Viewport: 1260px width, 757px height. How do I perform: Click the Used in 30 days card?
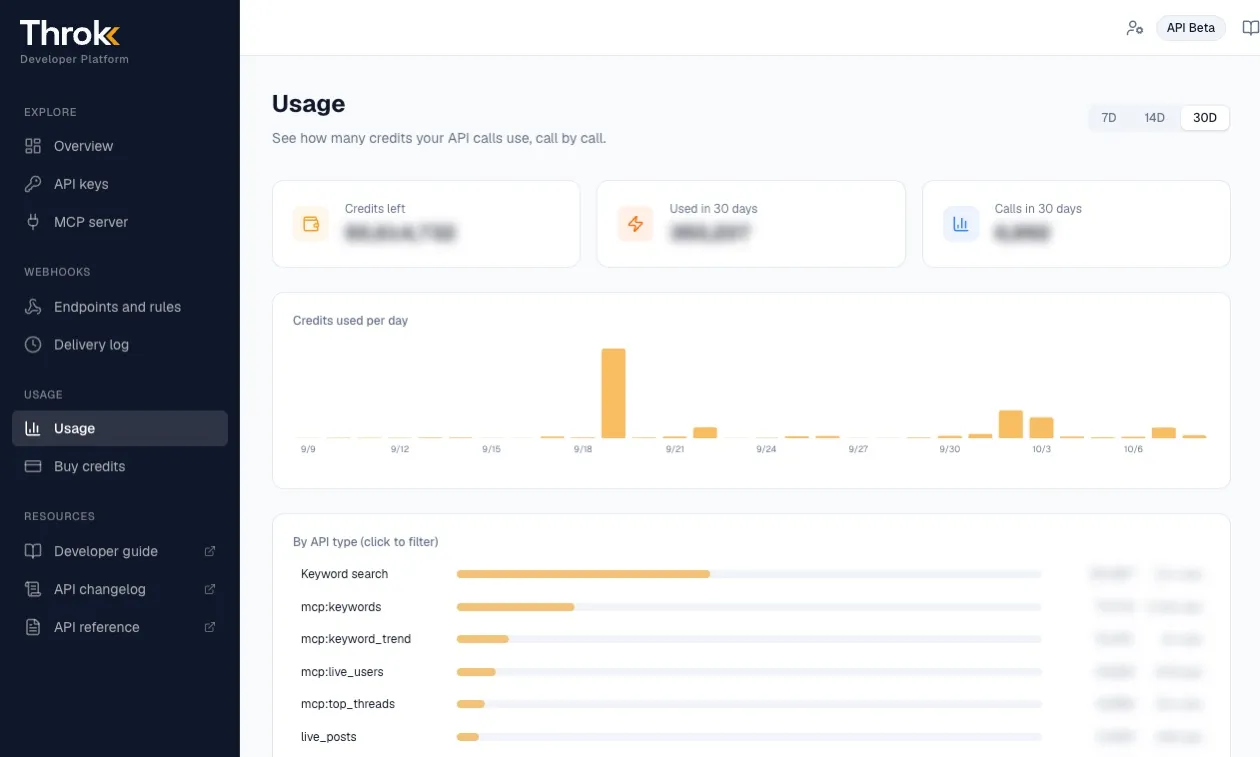coord(751,224)
